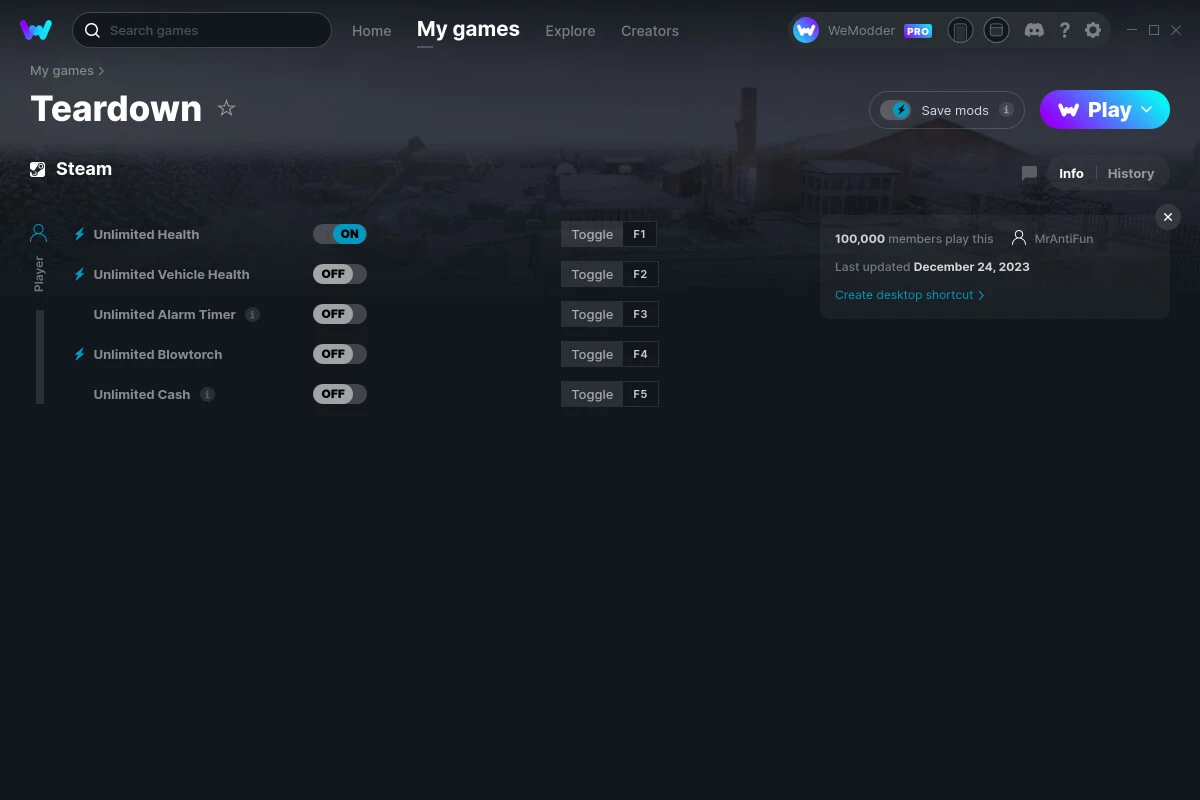This screenshot has width=1200, height=800.
Task: Click My games breadcrumb chevron
Action: pyautogui.click(x=101, y=71)
